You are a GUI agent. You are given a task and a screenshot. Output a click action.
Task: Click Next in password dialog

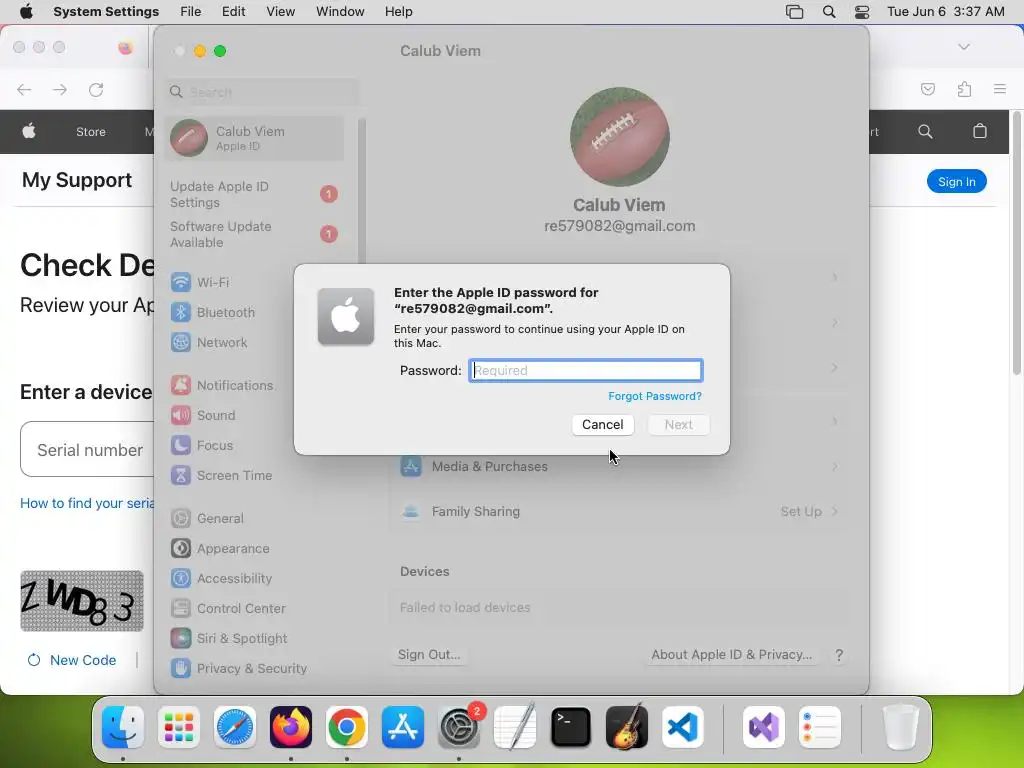tap(679, 424)
